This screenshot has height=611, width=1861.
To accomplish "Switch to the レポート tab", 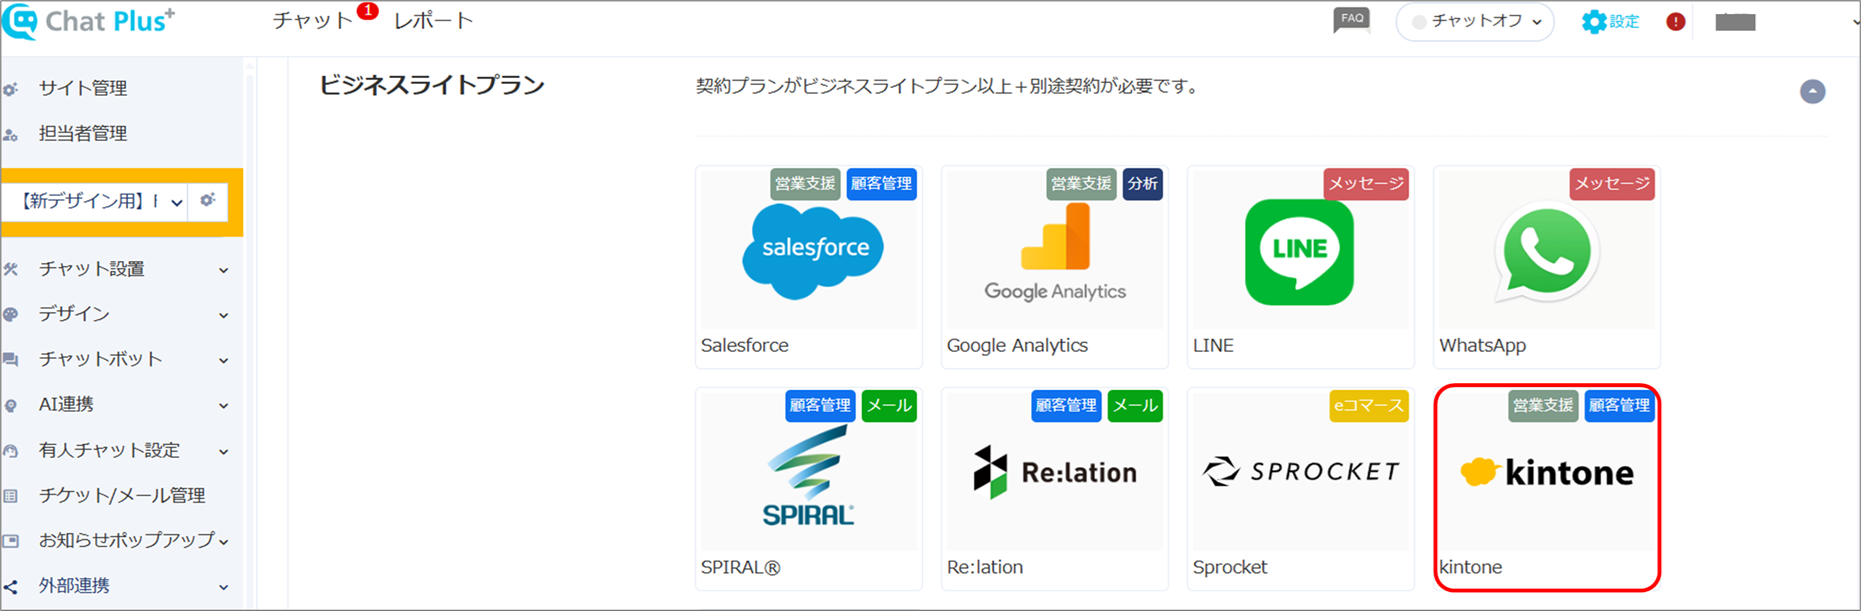I will coord(433,21).
